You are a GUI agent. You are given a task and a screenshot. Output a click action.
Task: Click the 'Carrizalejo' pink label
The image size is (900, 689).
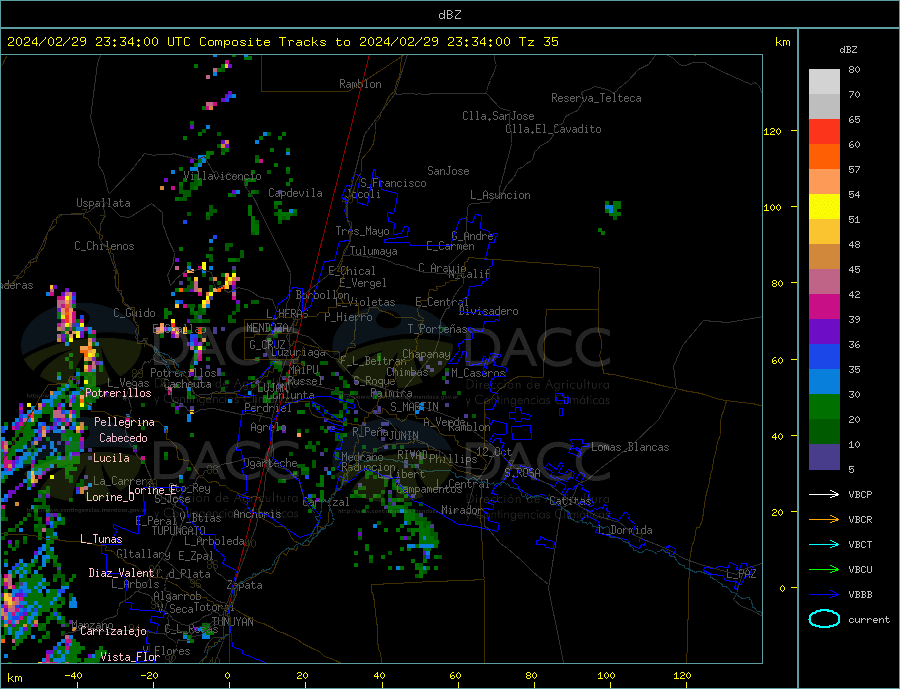[x=113, y=632]
